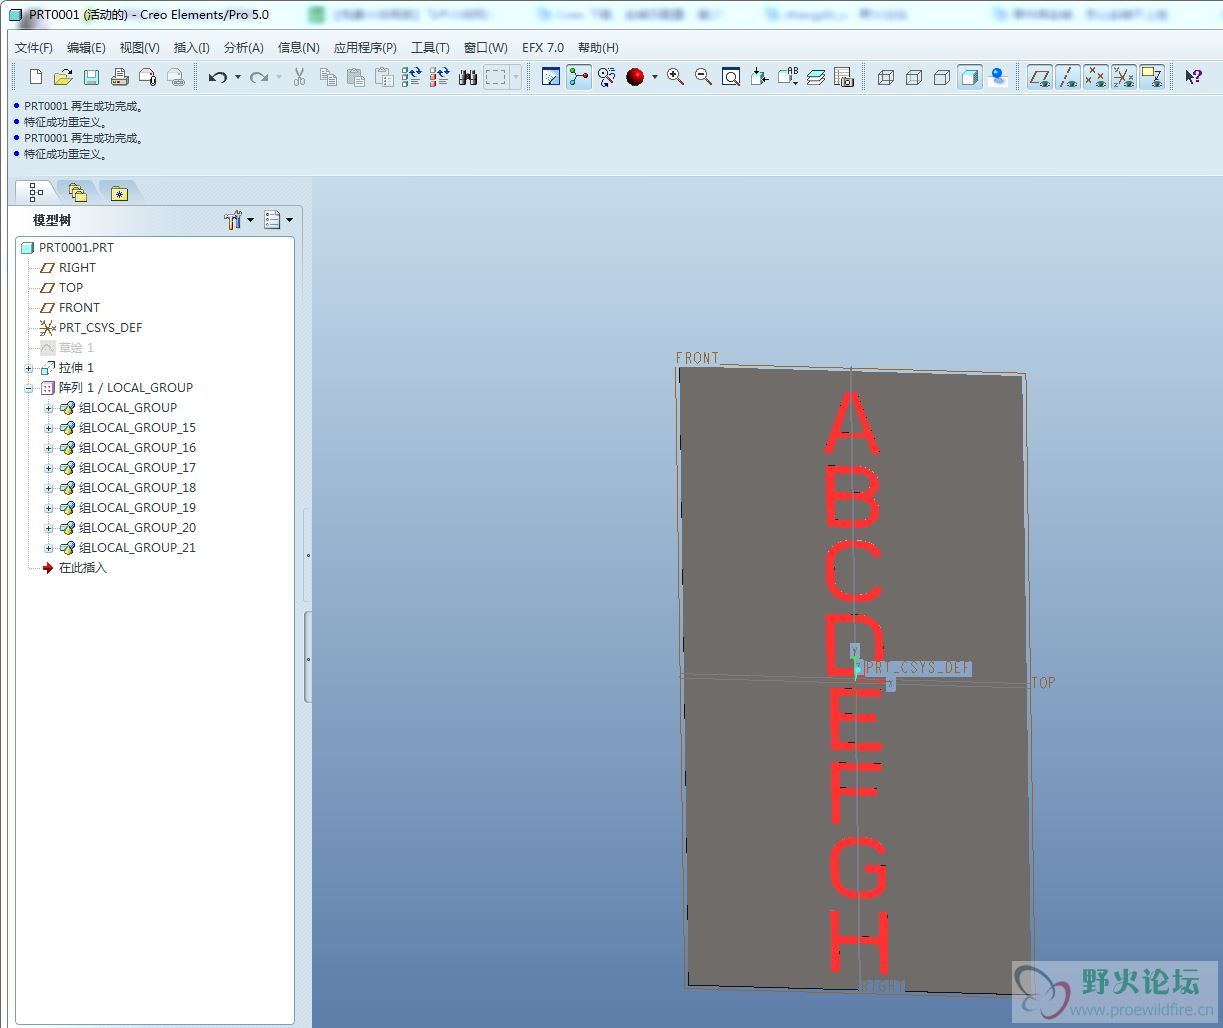Toggle coordinate systems display

(1124, 77)
